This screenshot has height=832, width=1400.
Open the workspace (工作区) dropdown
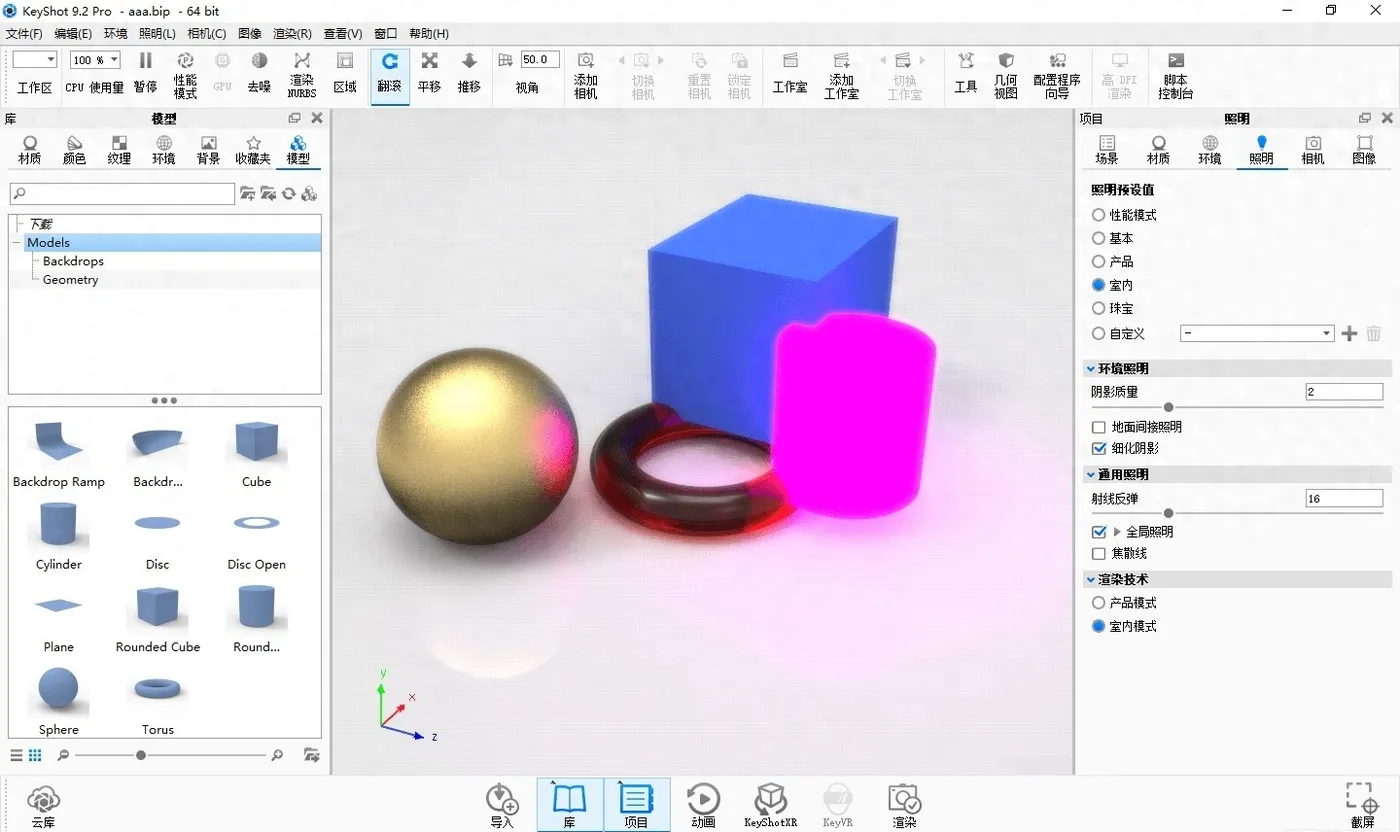click(x=34, y=60)
